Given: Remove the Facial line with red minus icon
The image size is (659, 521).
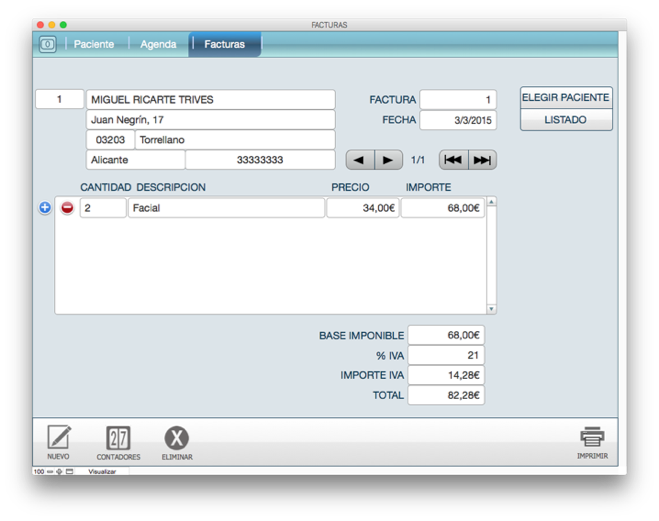Looking at the screenshot, I should pyautogui.click(x=67, y=208).
